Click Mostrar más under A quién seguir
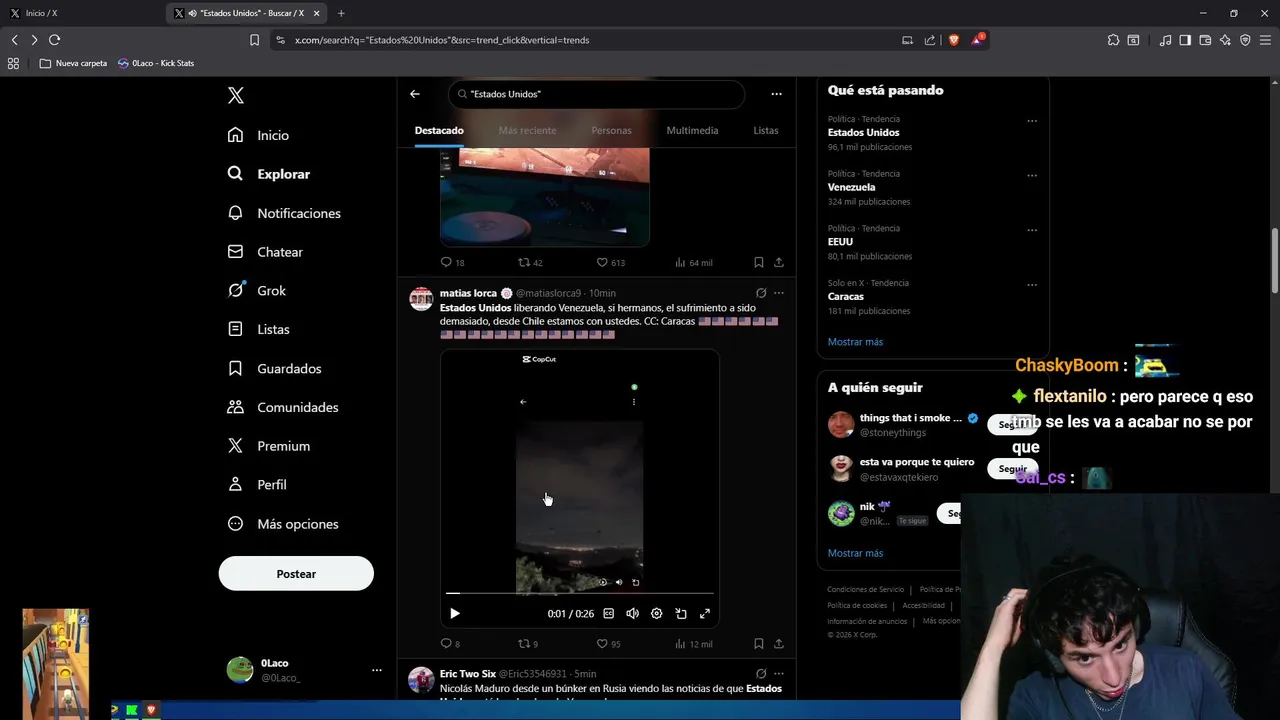 point(855,553)
